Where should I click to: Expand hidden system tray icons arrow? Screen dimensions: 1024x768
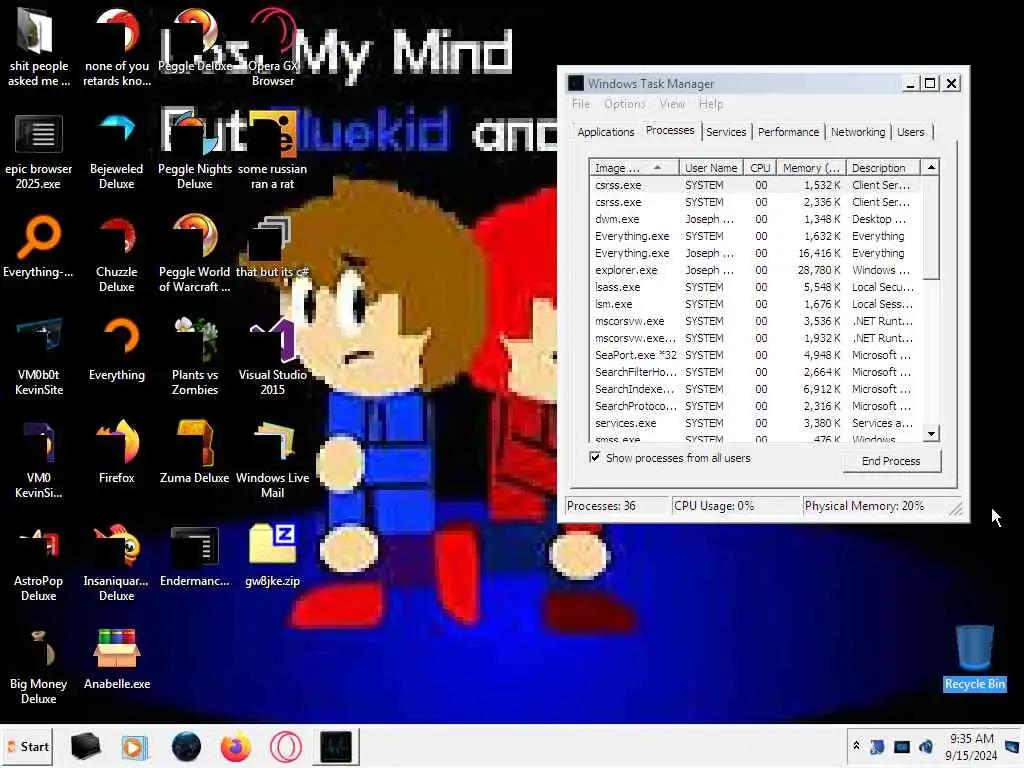(856, 746)
